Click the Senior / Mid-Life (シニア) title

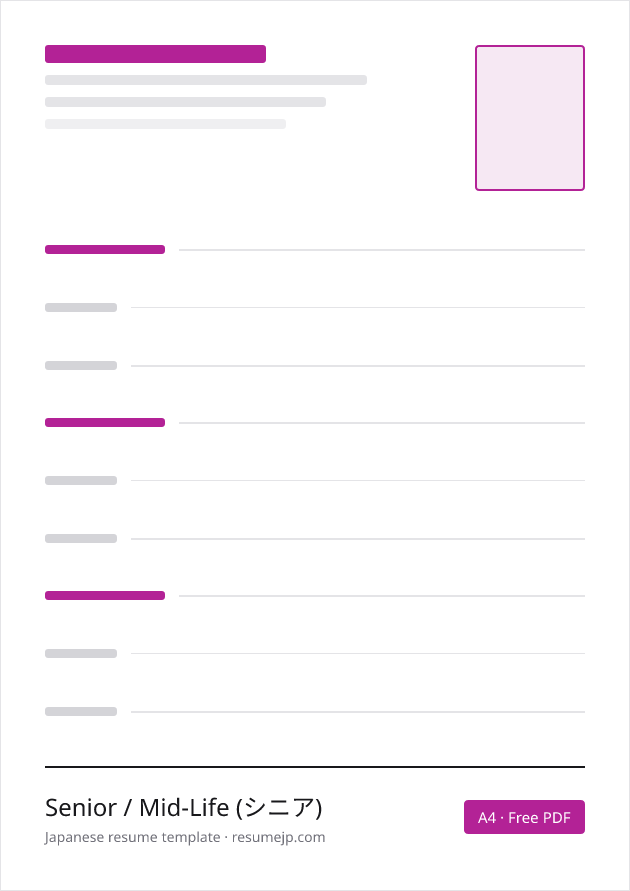tap(183, 807)
